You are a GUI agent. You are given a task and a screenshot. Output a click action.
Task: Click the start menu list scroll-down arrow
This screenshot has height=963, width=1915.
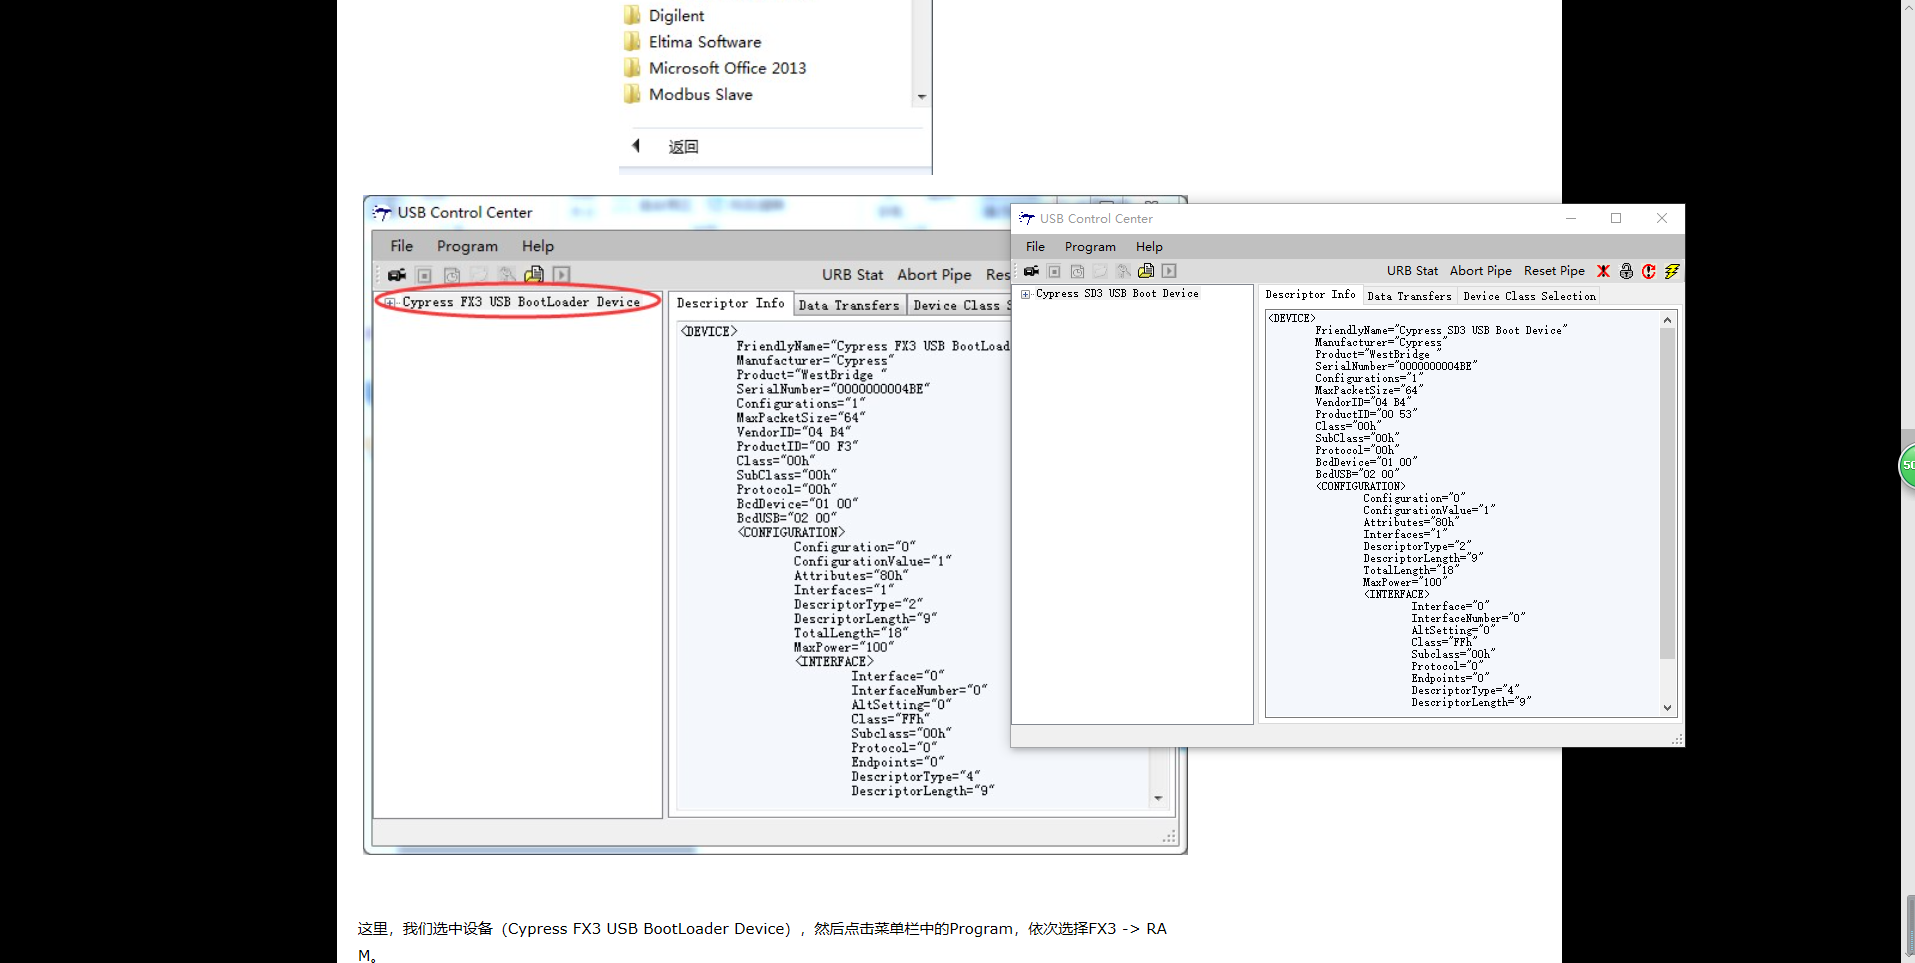922,97
